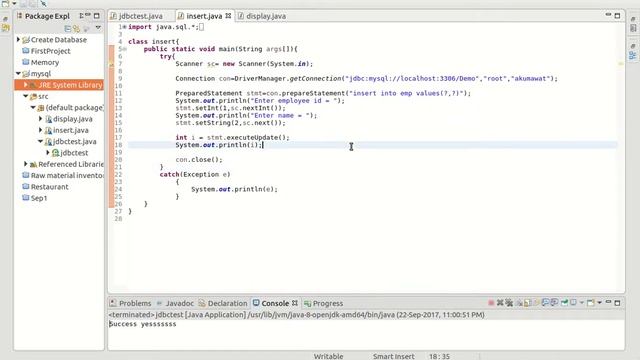Screen dimensions: 640x360
Task: Click Remove Launch icon in Console toolbar
Action: [500, 303]
